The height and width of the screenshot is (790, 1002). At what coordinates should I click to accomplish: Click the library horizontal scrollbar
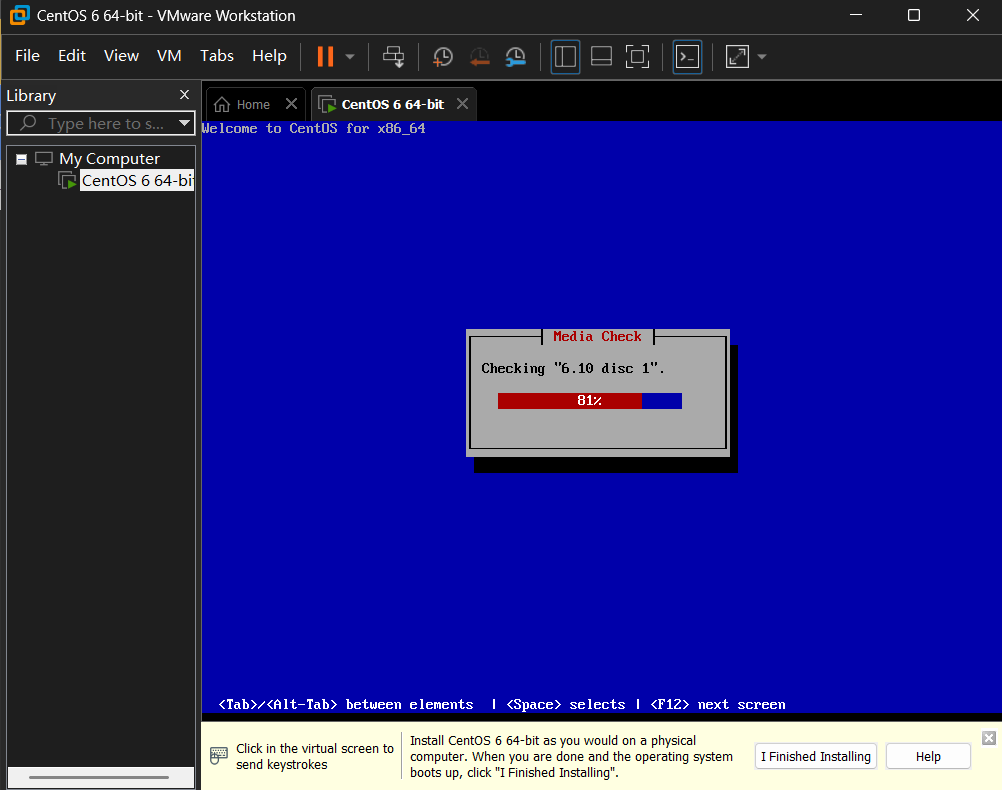(x=98, y=777)
